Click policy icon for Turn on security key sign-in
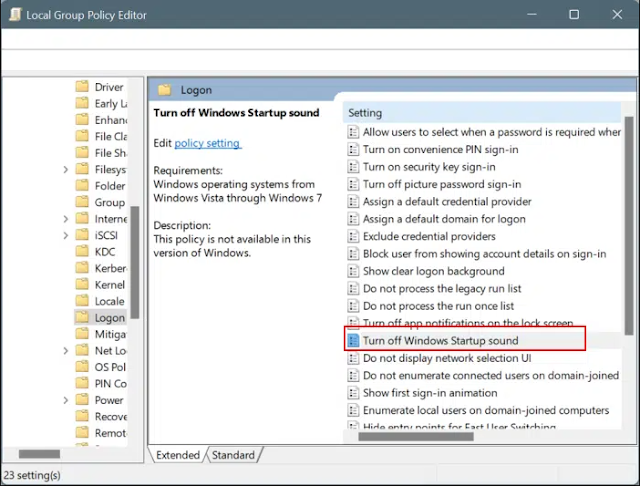Viewport: 640px width, 486px height. click(x=353, y=167)
